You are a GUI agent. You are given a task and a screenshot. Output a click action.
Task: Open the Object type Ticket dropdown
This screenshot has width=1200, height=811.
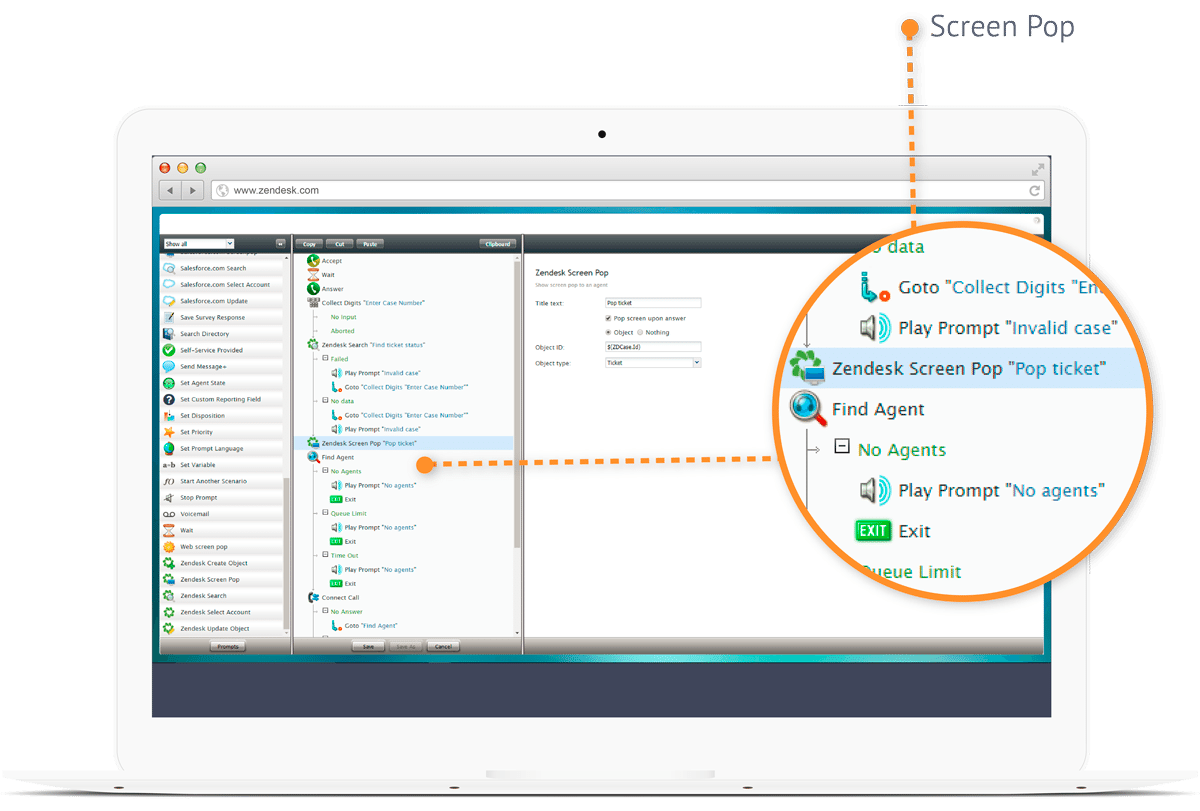point(653,363)
